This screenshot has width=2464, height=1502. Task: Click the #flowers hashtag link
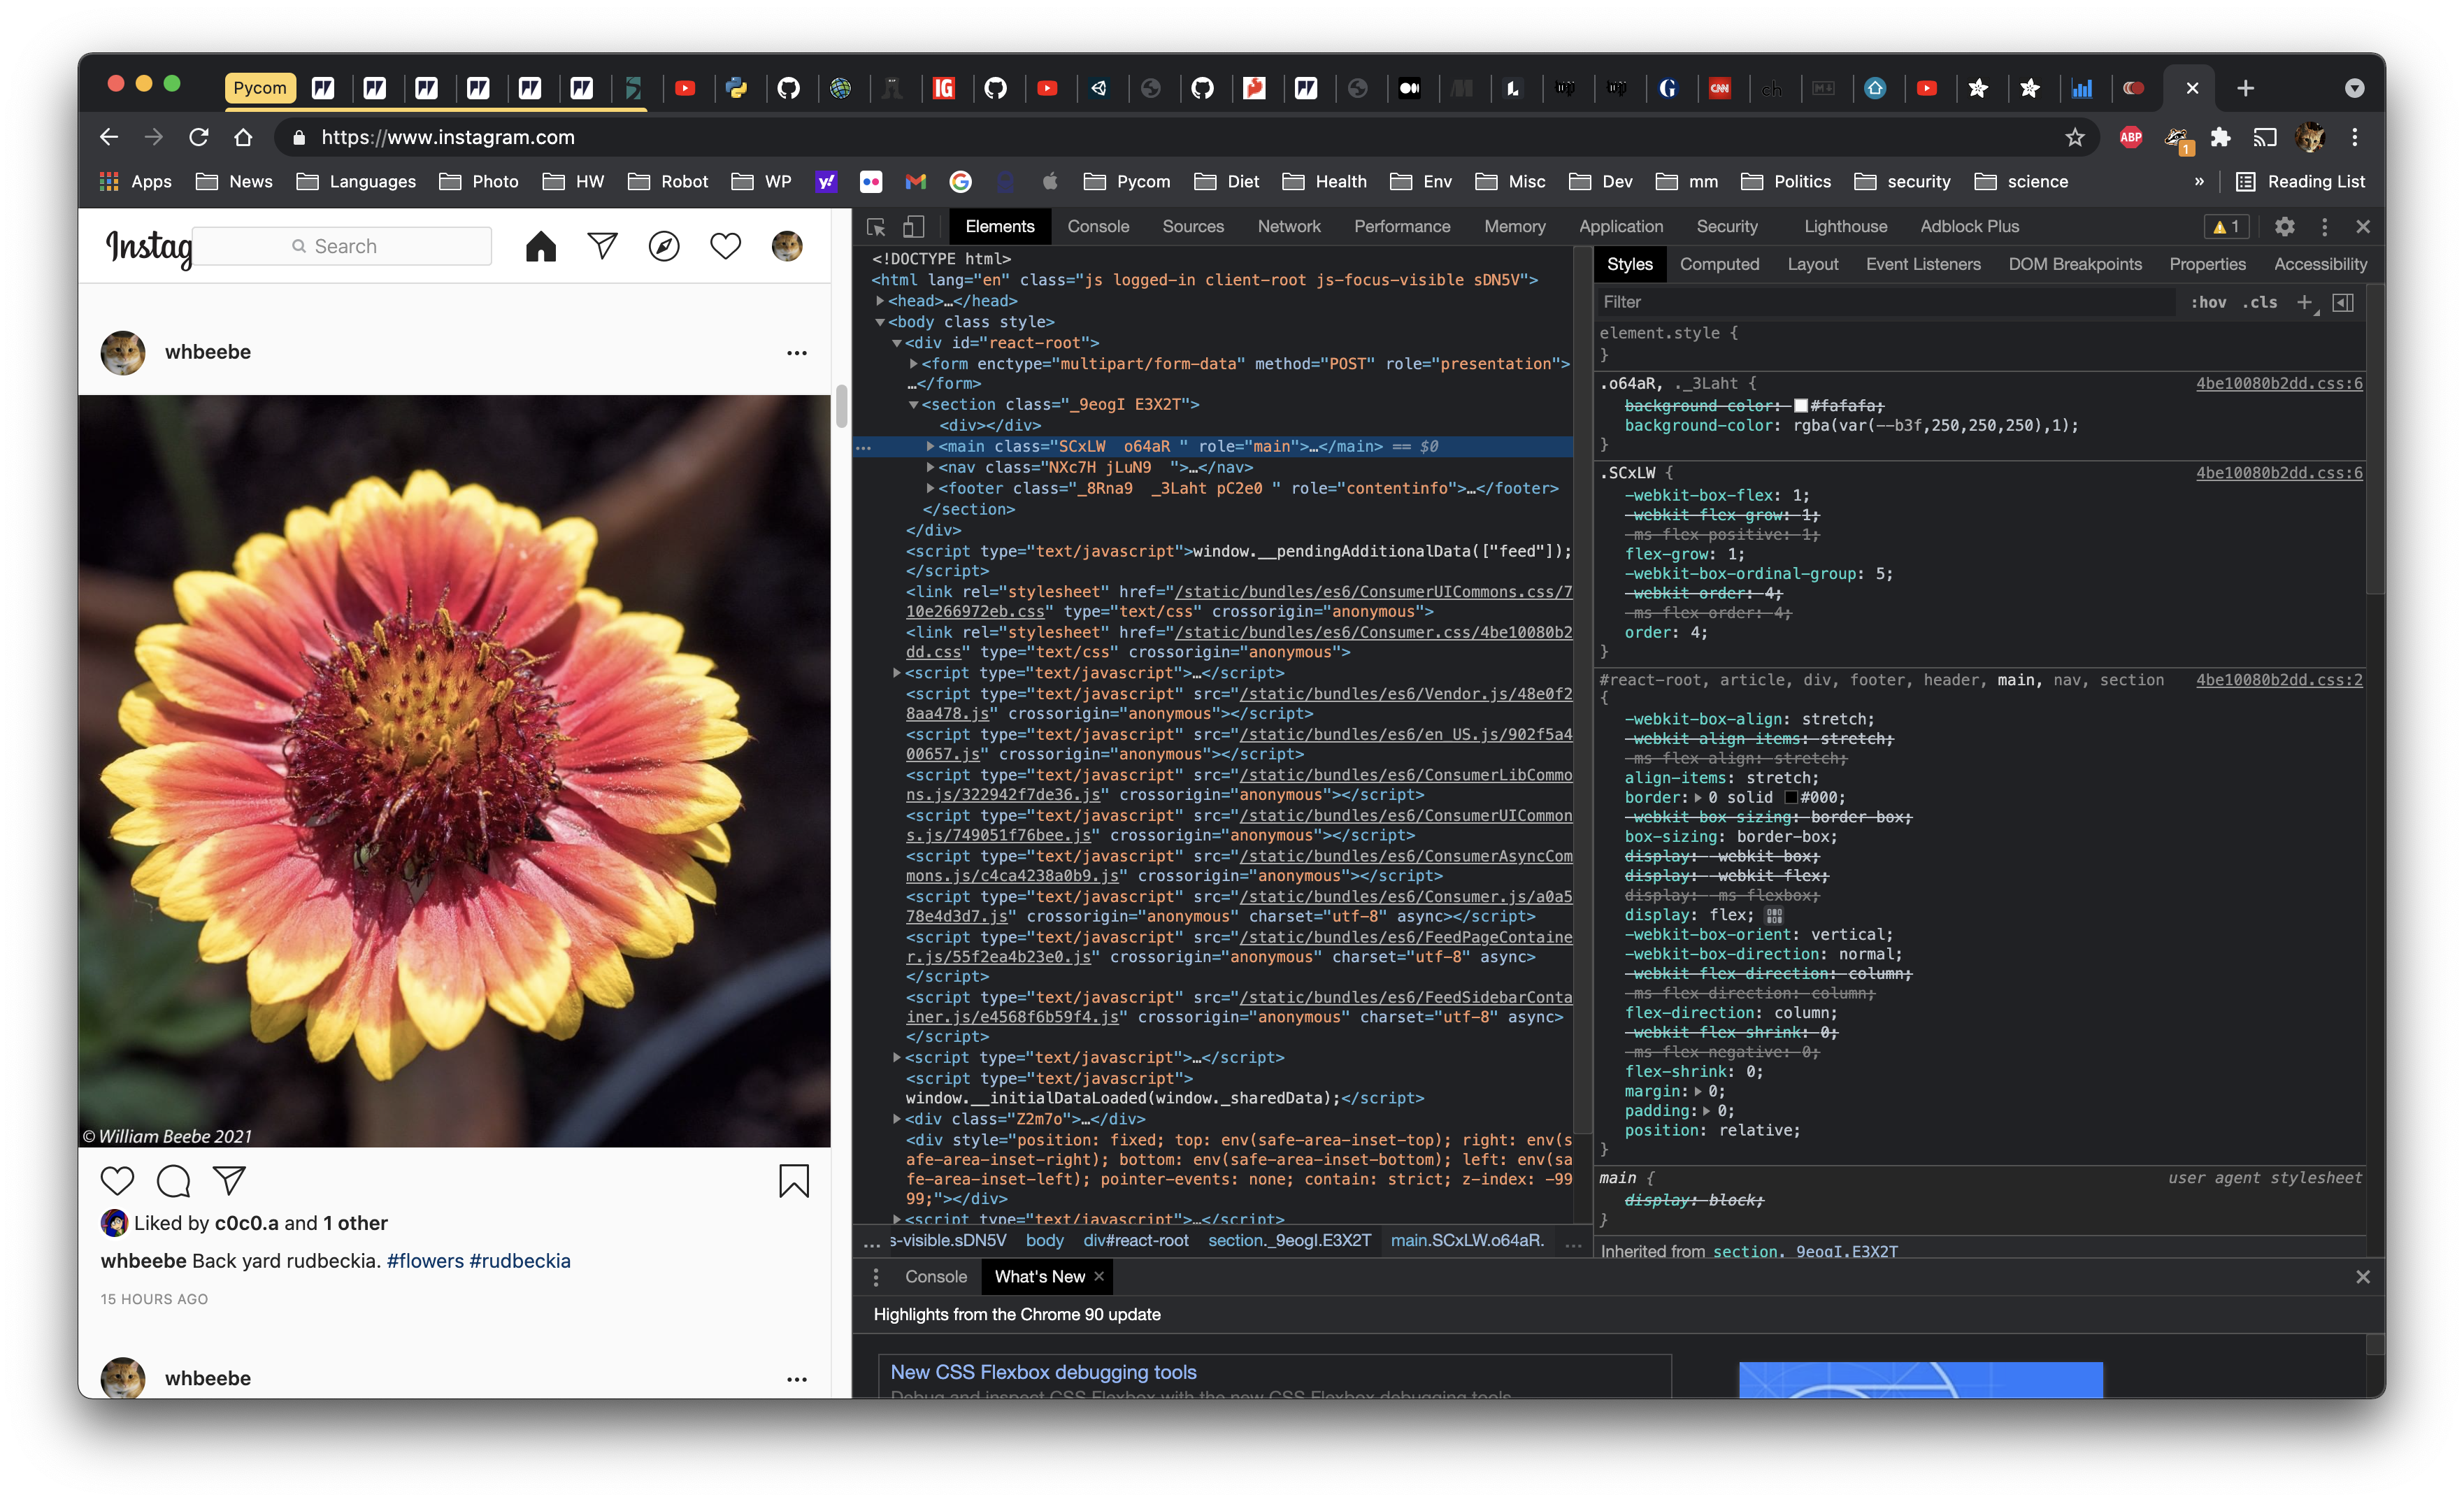[x=425, y=1261]
